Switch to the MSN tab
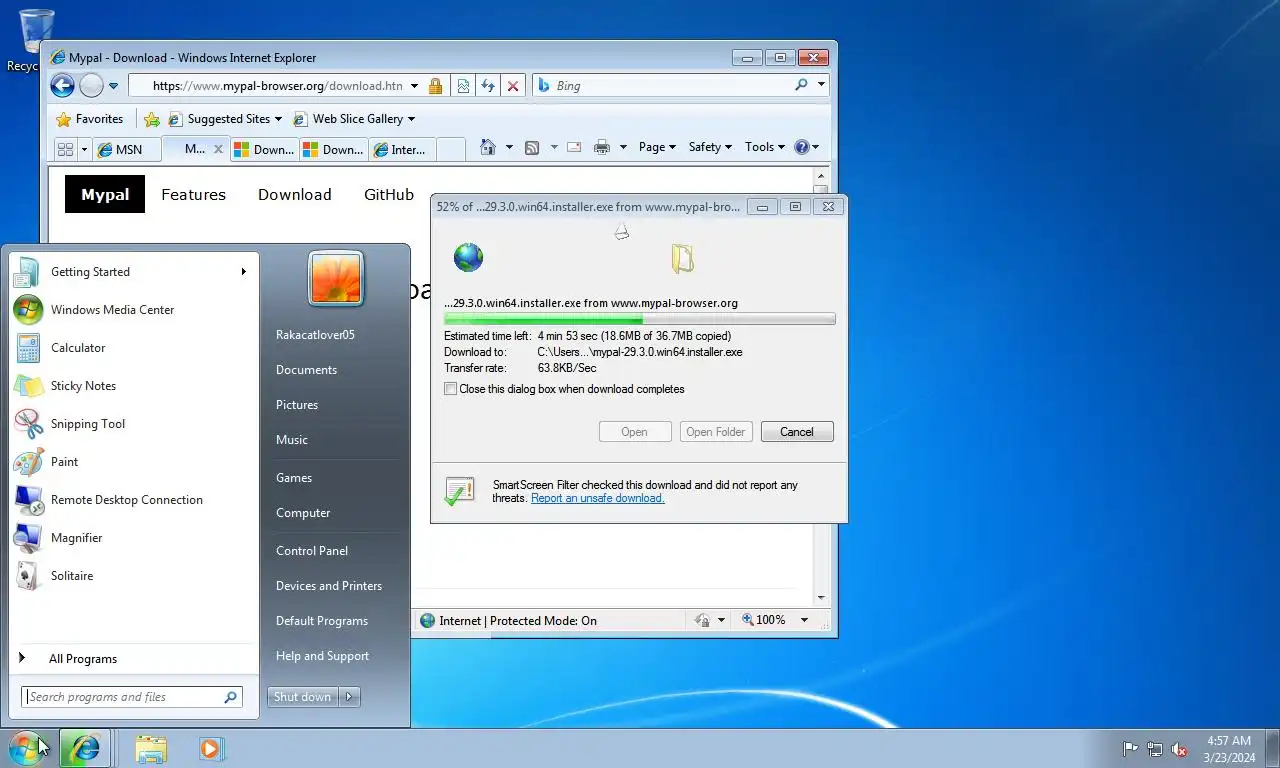 tap(125, 149)
